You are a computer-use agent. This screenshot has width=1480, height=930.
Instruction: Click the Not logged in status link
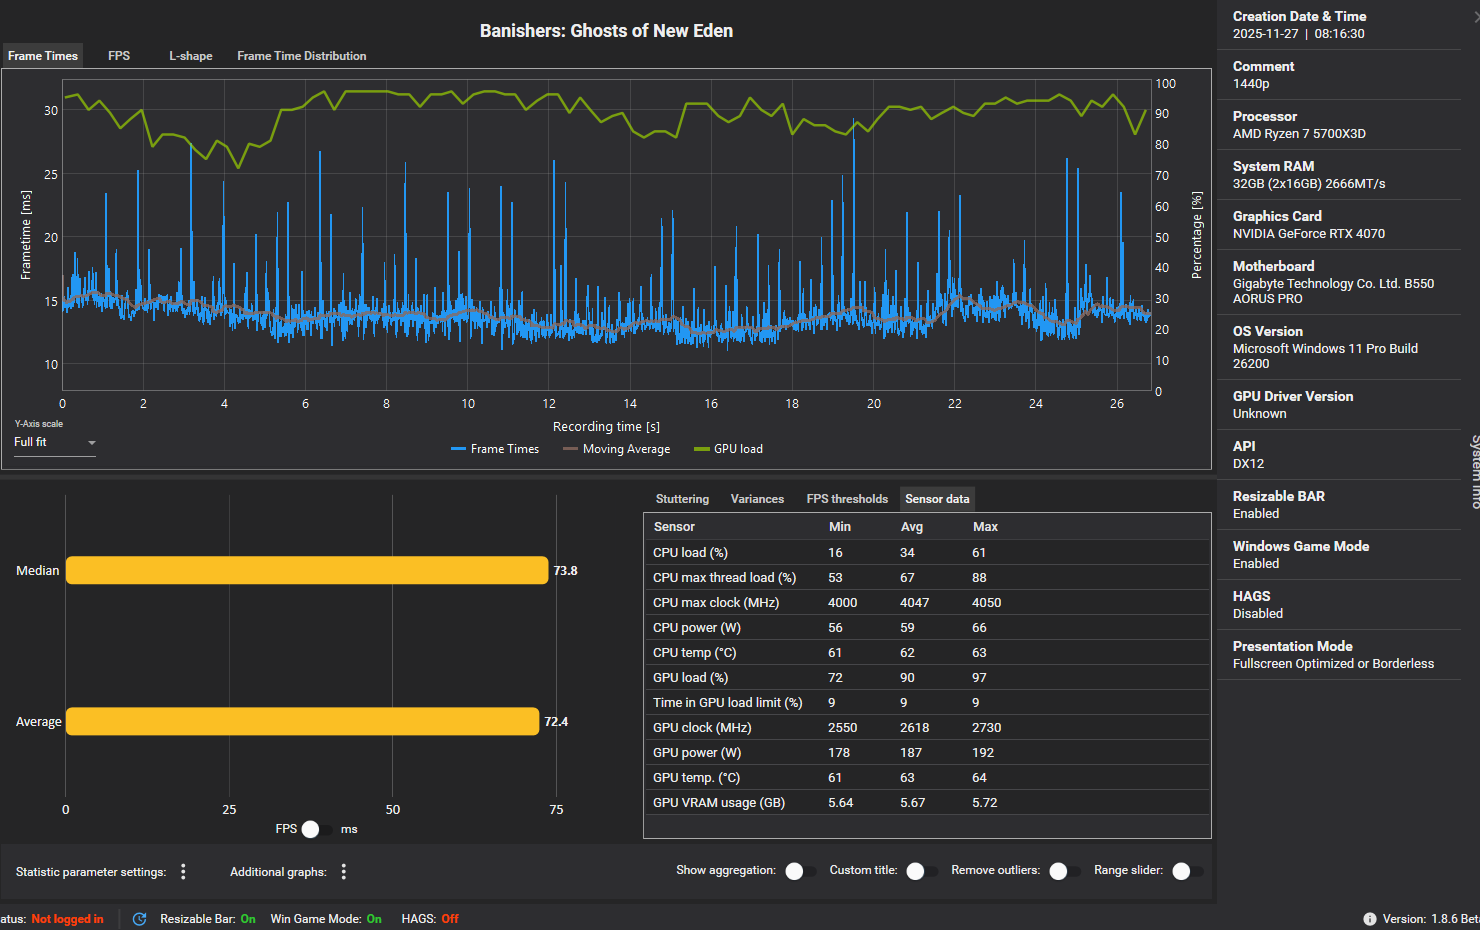pos(67,919)
